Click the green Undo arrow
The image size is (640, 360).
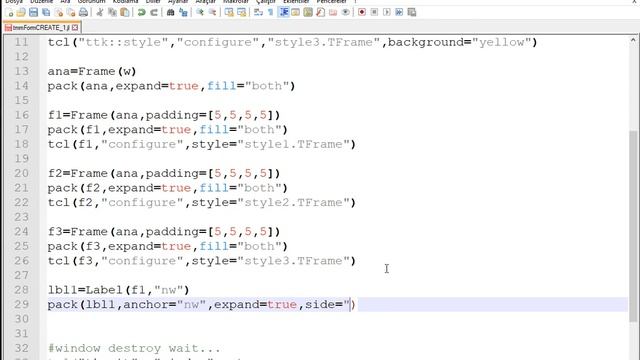point(142,12)
